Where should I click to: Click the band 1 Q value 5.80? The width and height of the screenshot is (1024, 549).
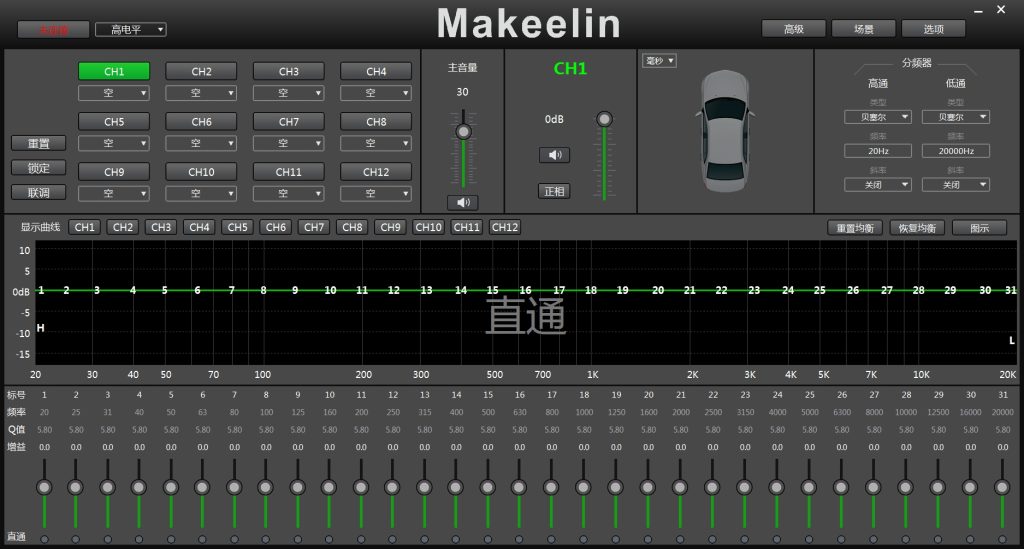coord(44,430)
